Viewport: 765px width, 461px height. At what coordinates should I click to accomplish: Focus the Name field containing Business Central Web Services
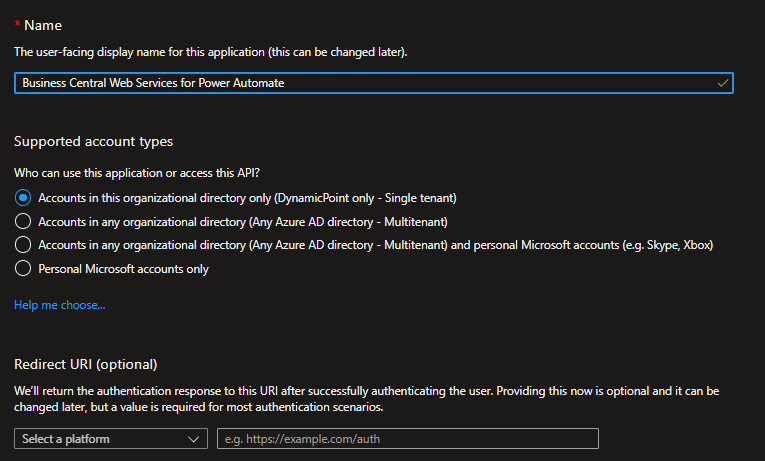point(374,83)
